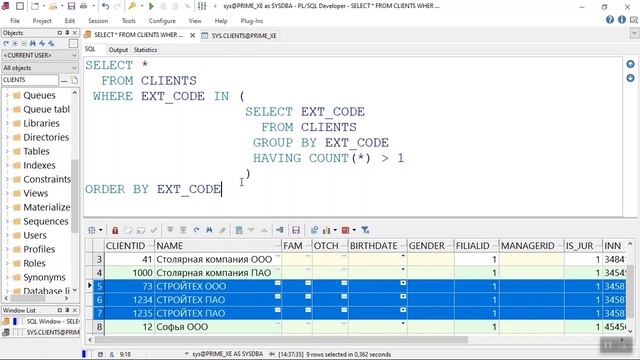The image size is (640, 360).
Task: Click the new filter page icon beside CLIENTS field
Action: (x=74, y=80)
